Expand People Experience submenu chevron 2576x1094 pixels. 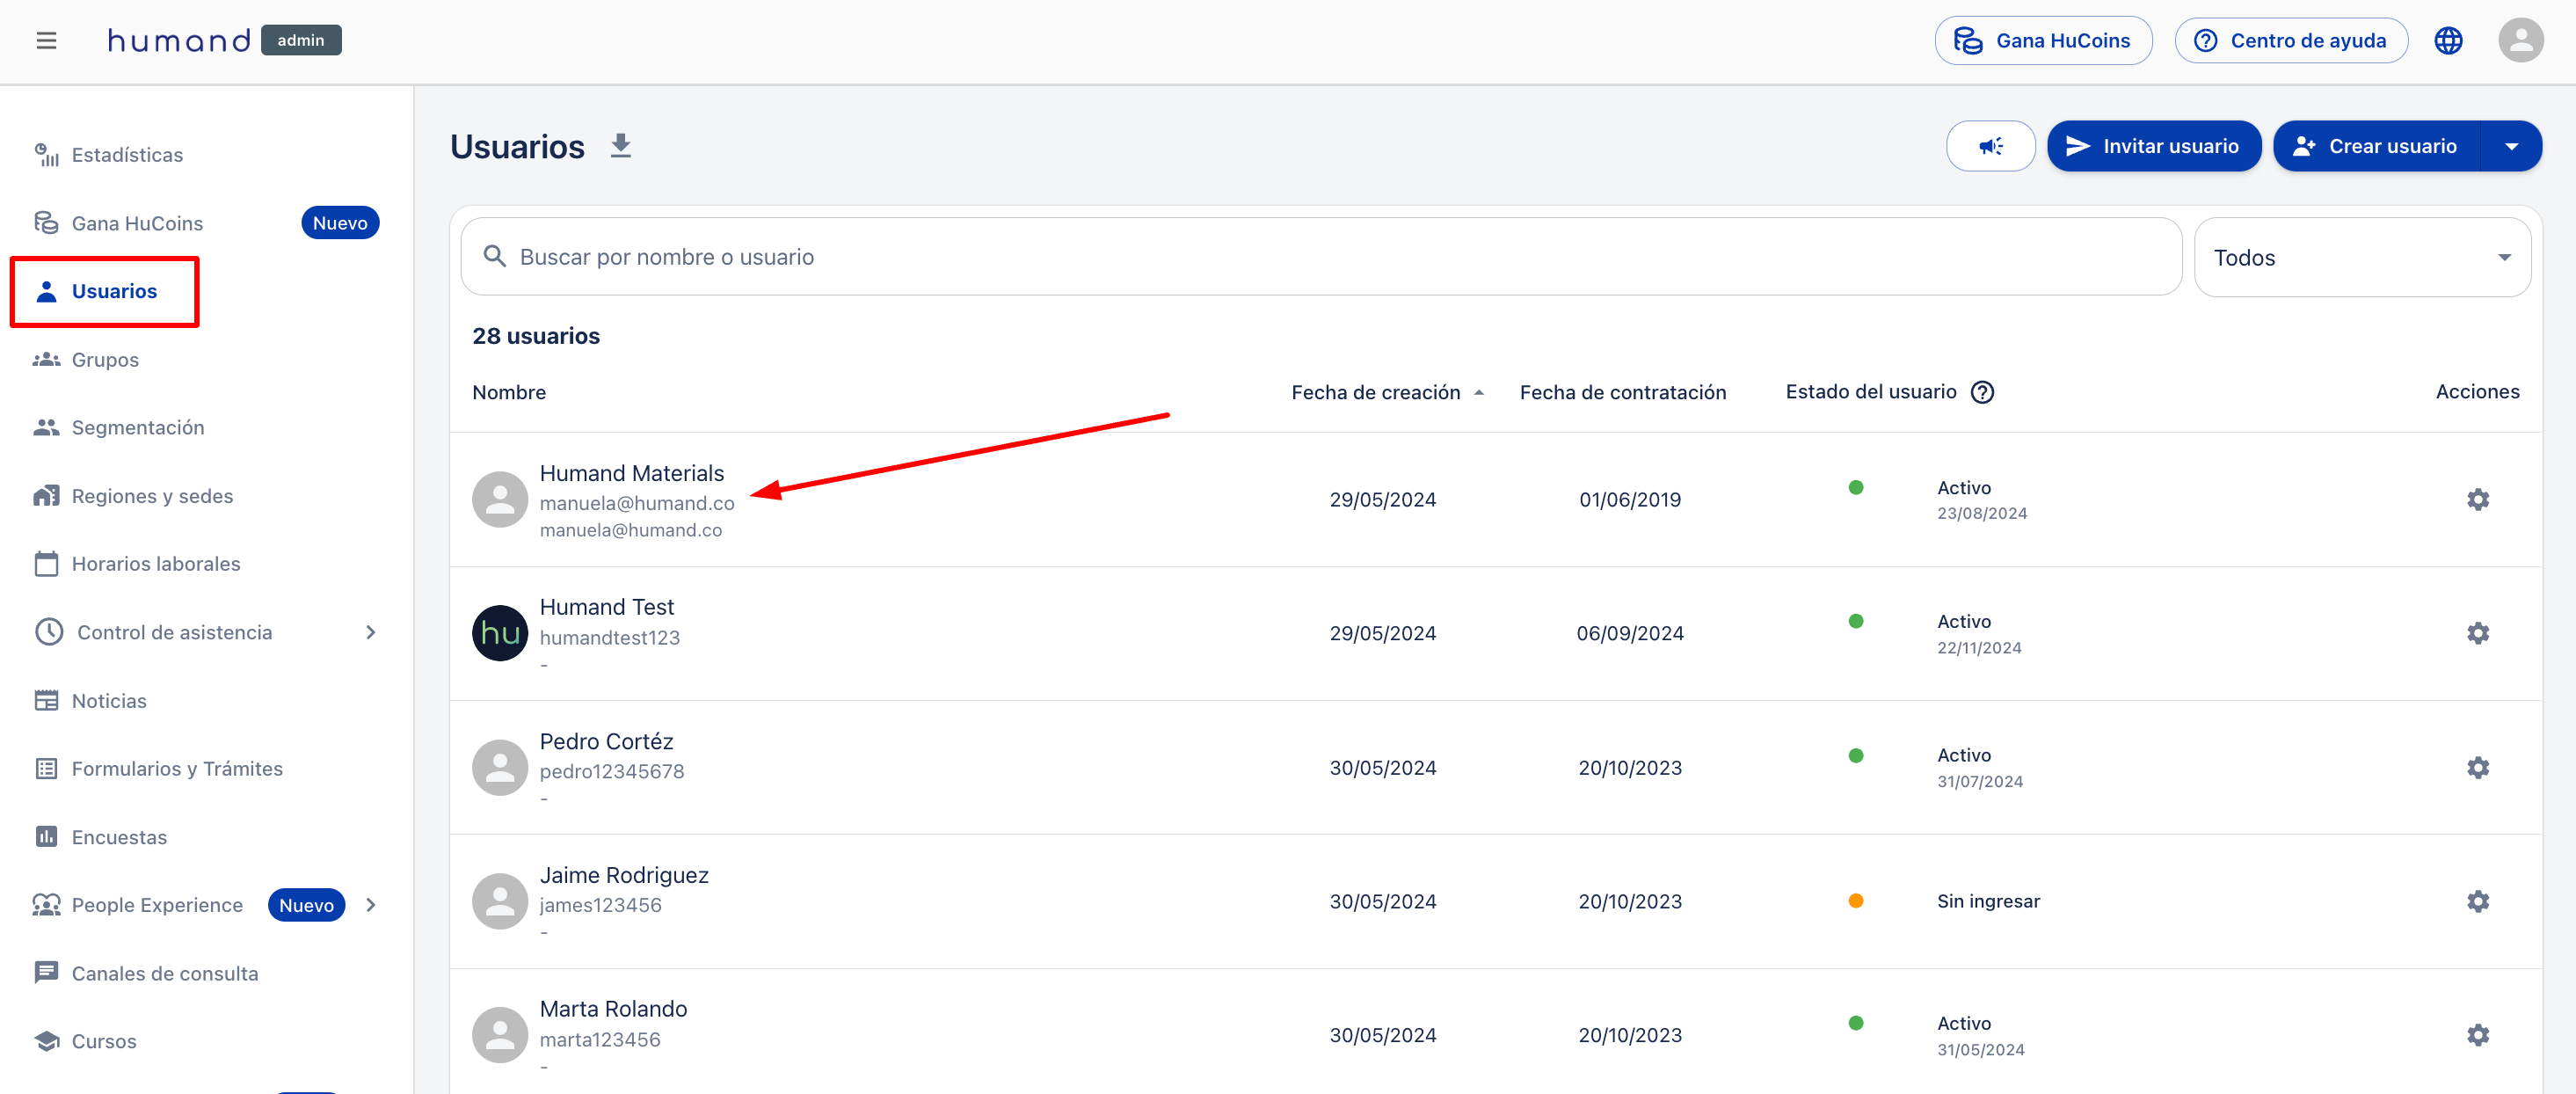point(371,905)
